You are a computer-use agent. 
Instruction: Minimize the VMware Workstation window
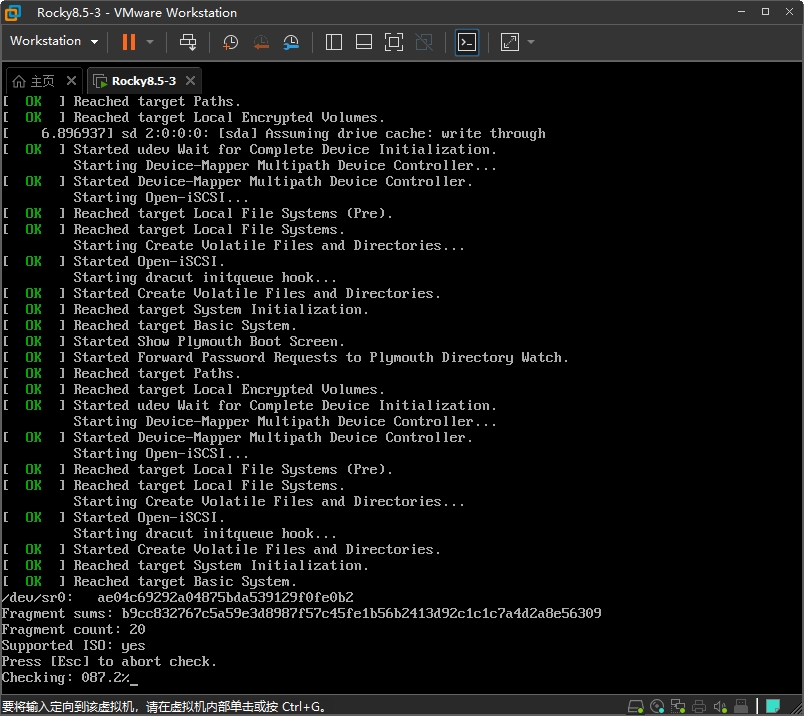[x=741, y=12]
